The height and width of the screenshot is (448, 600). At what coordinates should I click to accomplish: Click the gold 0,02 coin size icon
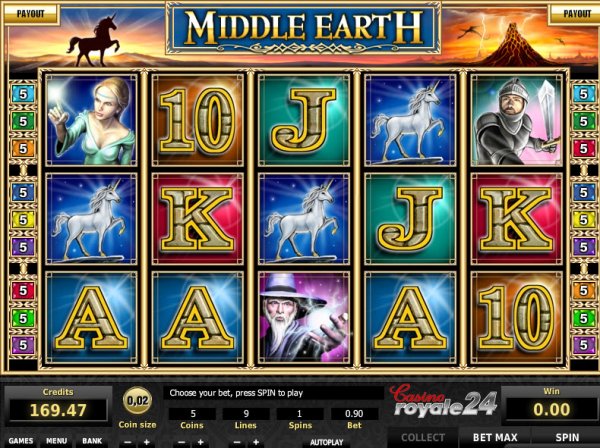pyautogui.click(x=137, y=400)
